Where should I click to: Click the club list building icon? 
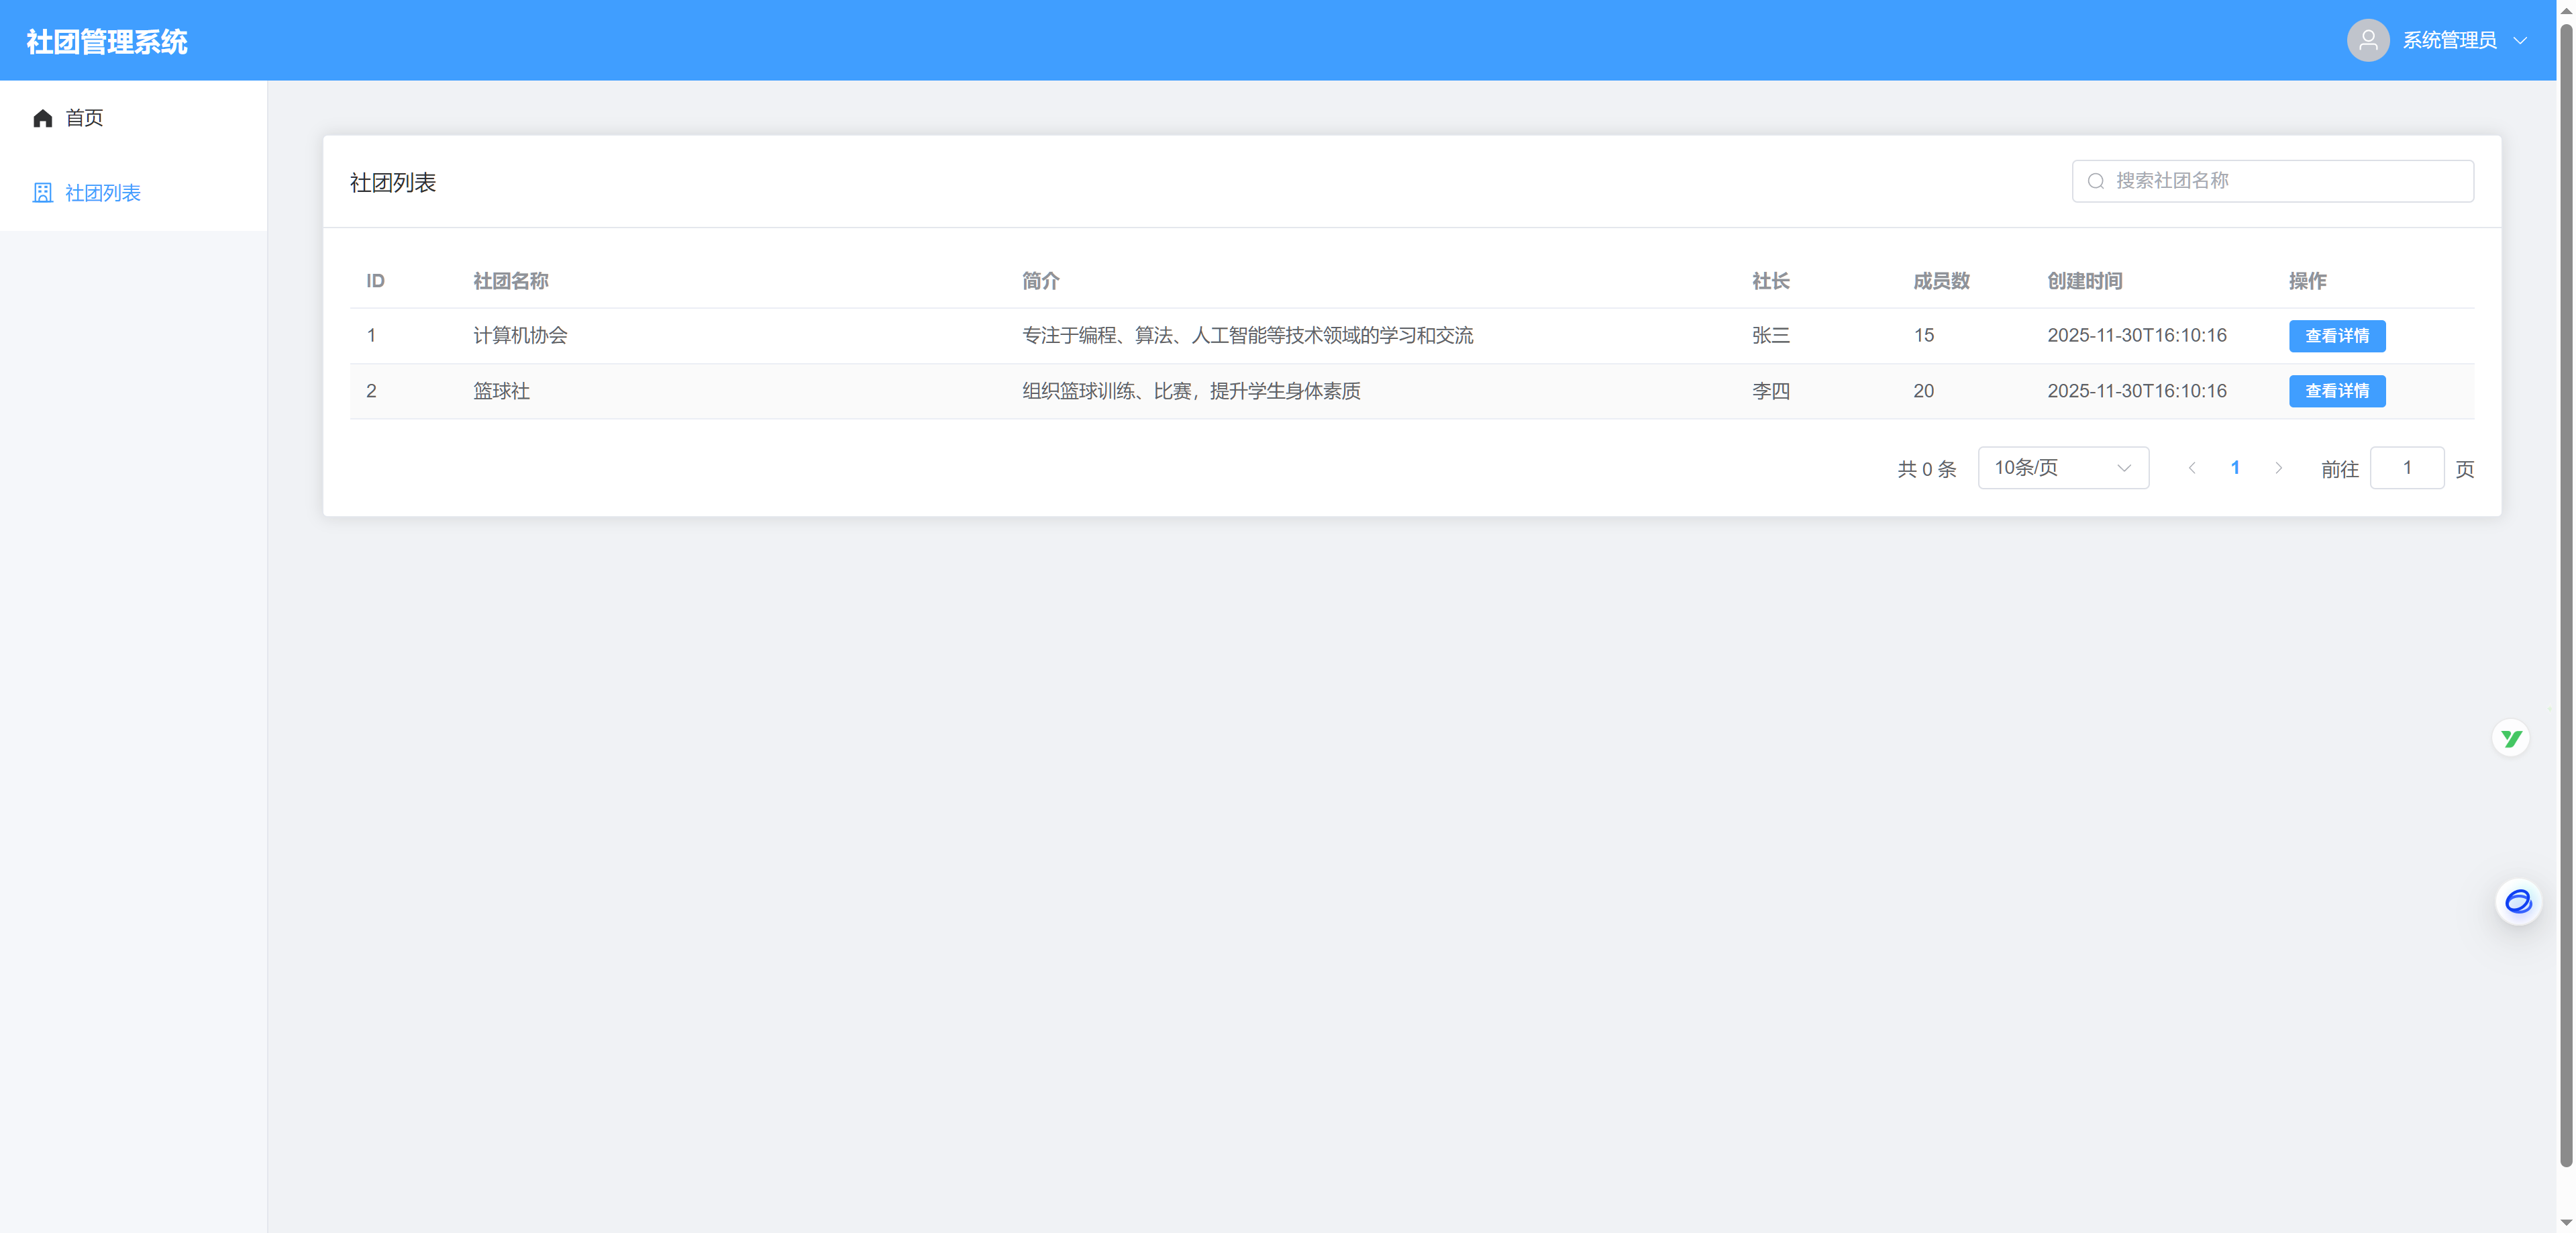tap(42, 193)
